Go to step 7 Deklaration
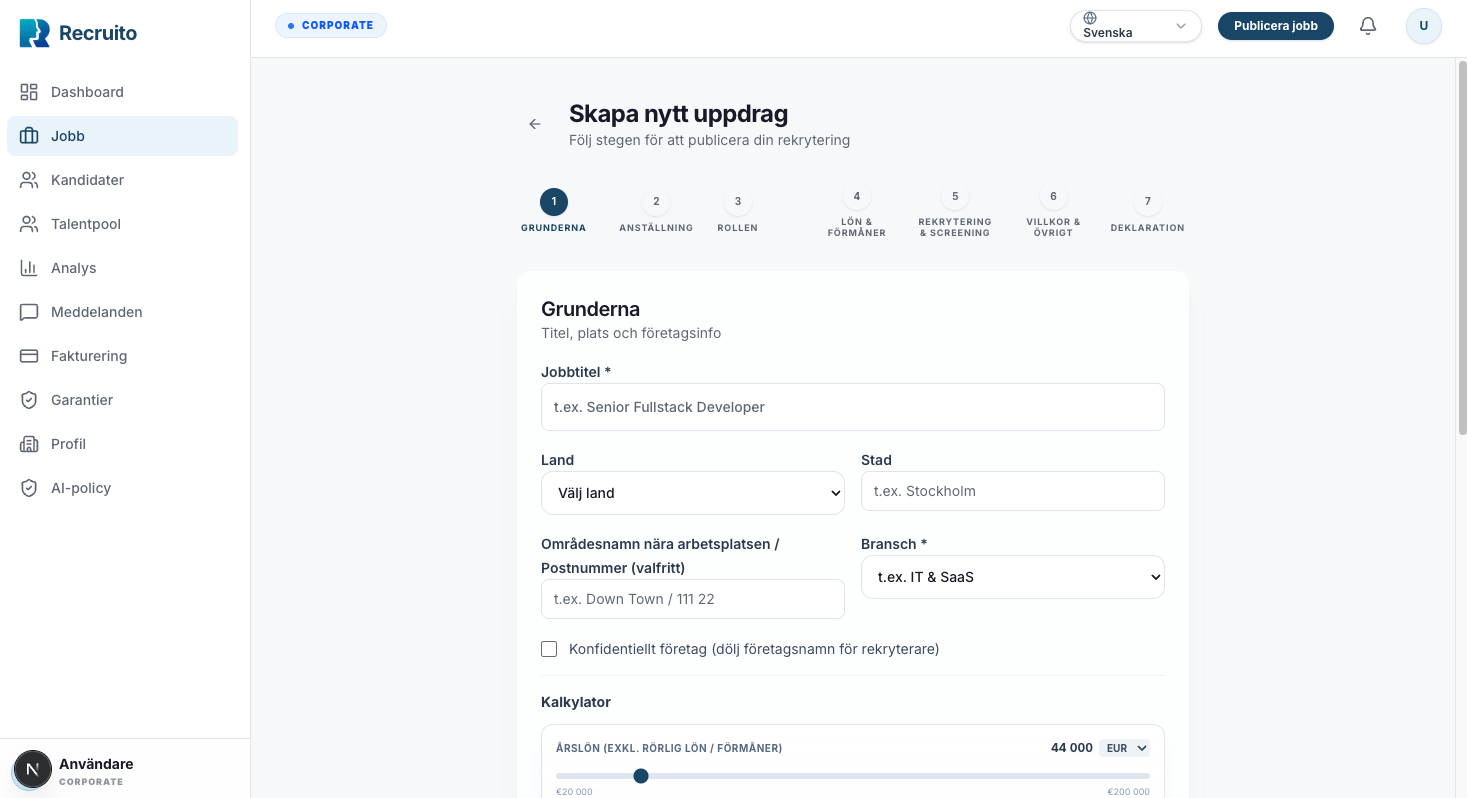Image resolution: width=1467 pixels, height=798 pixels. pos(1147,212)
